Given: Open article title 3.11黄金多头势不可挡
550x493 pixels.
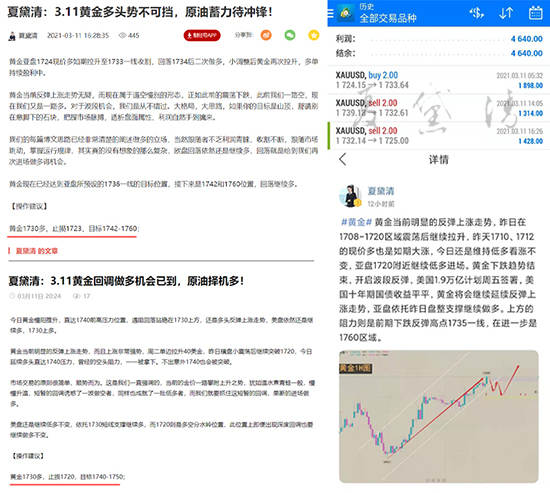Looking at the screenshot, I should (140, 12).
